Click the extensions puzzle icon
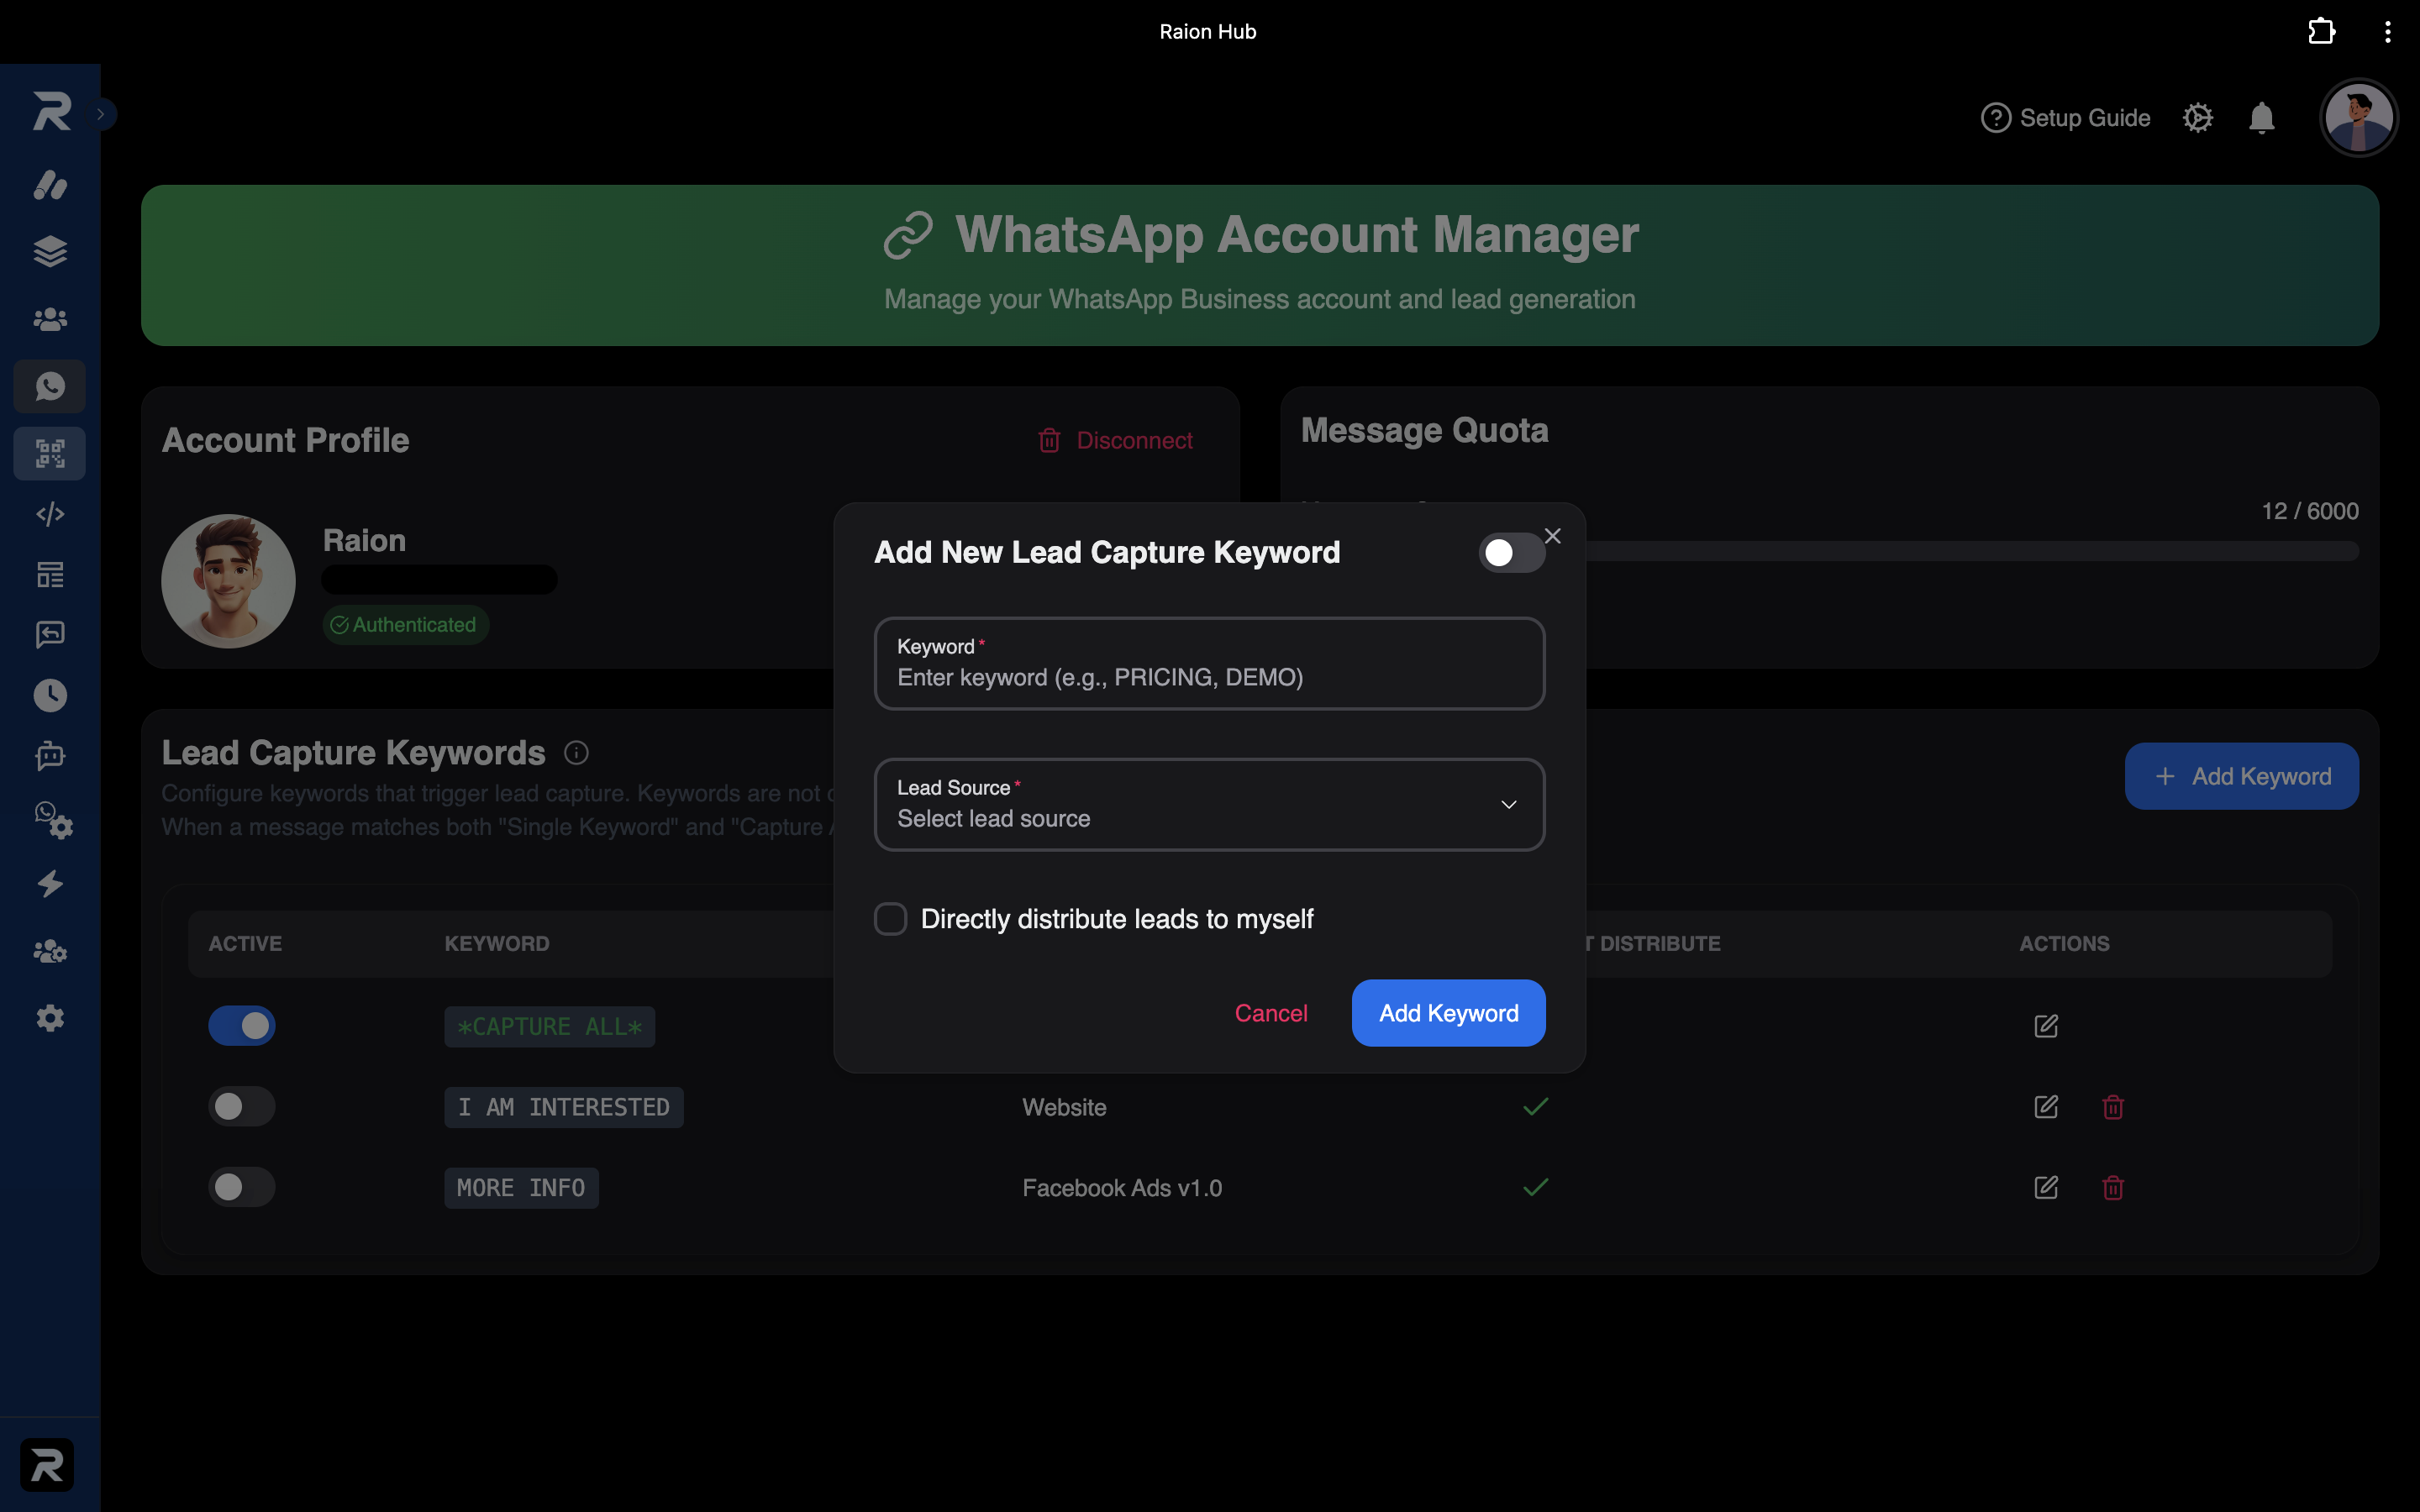Image resolution: width=2420 pixels, height=1512 pixels. (2321, 31)
